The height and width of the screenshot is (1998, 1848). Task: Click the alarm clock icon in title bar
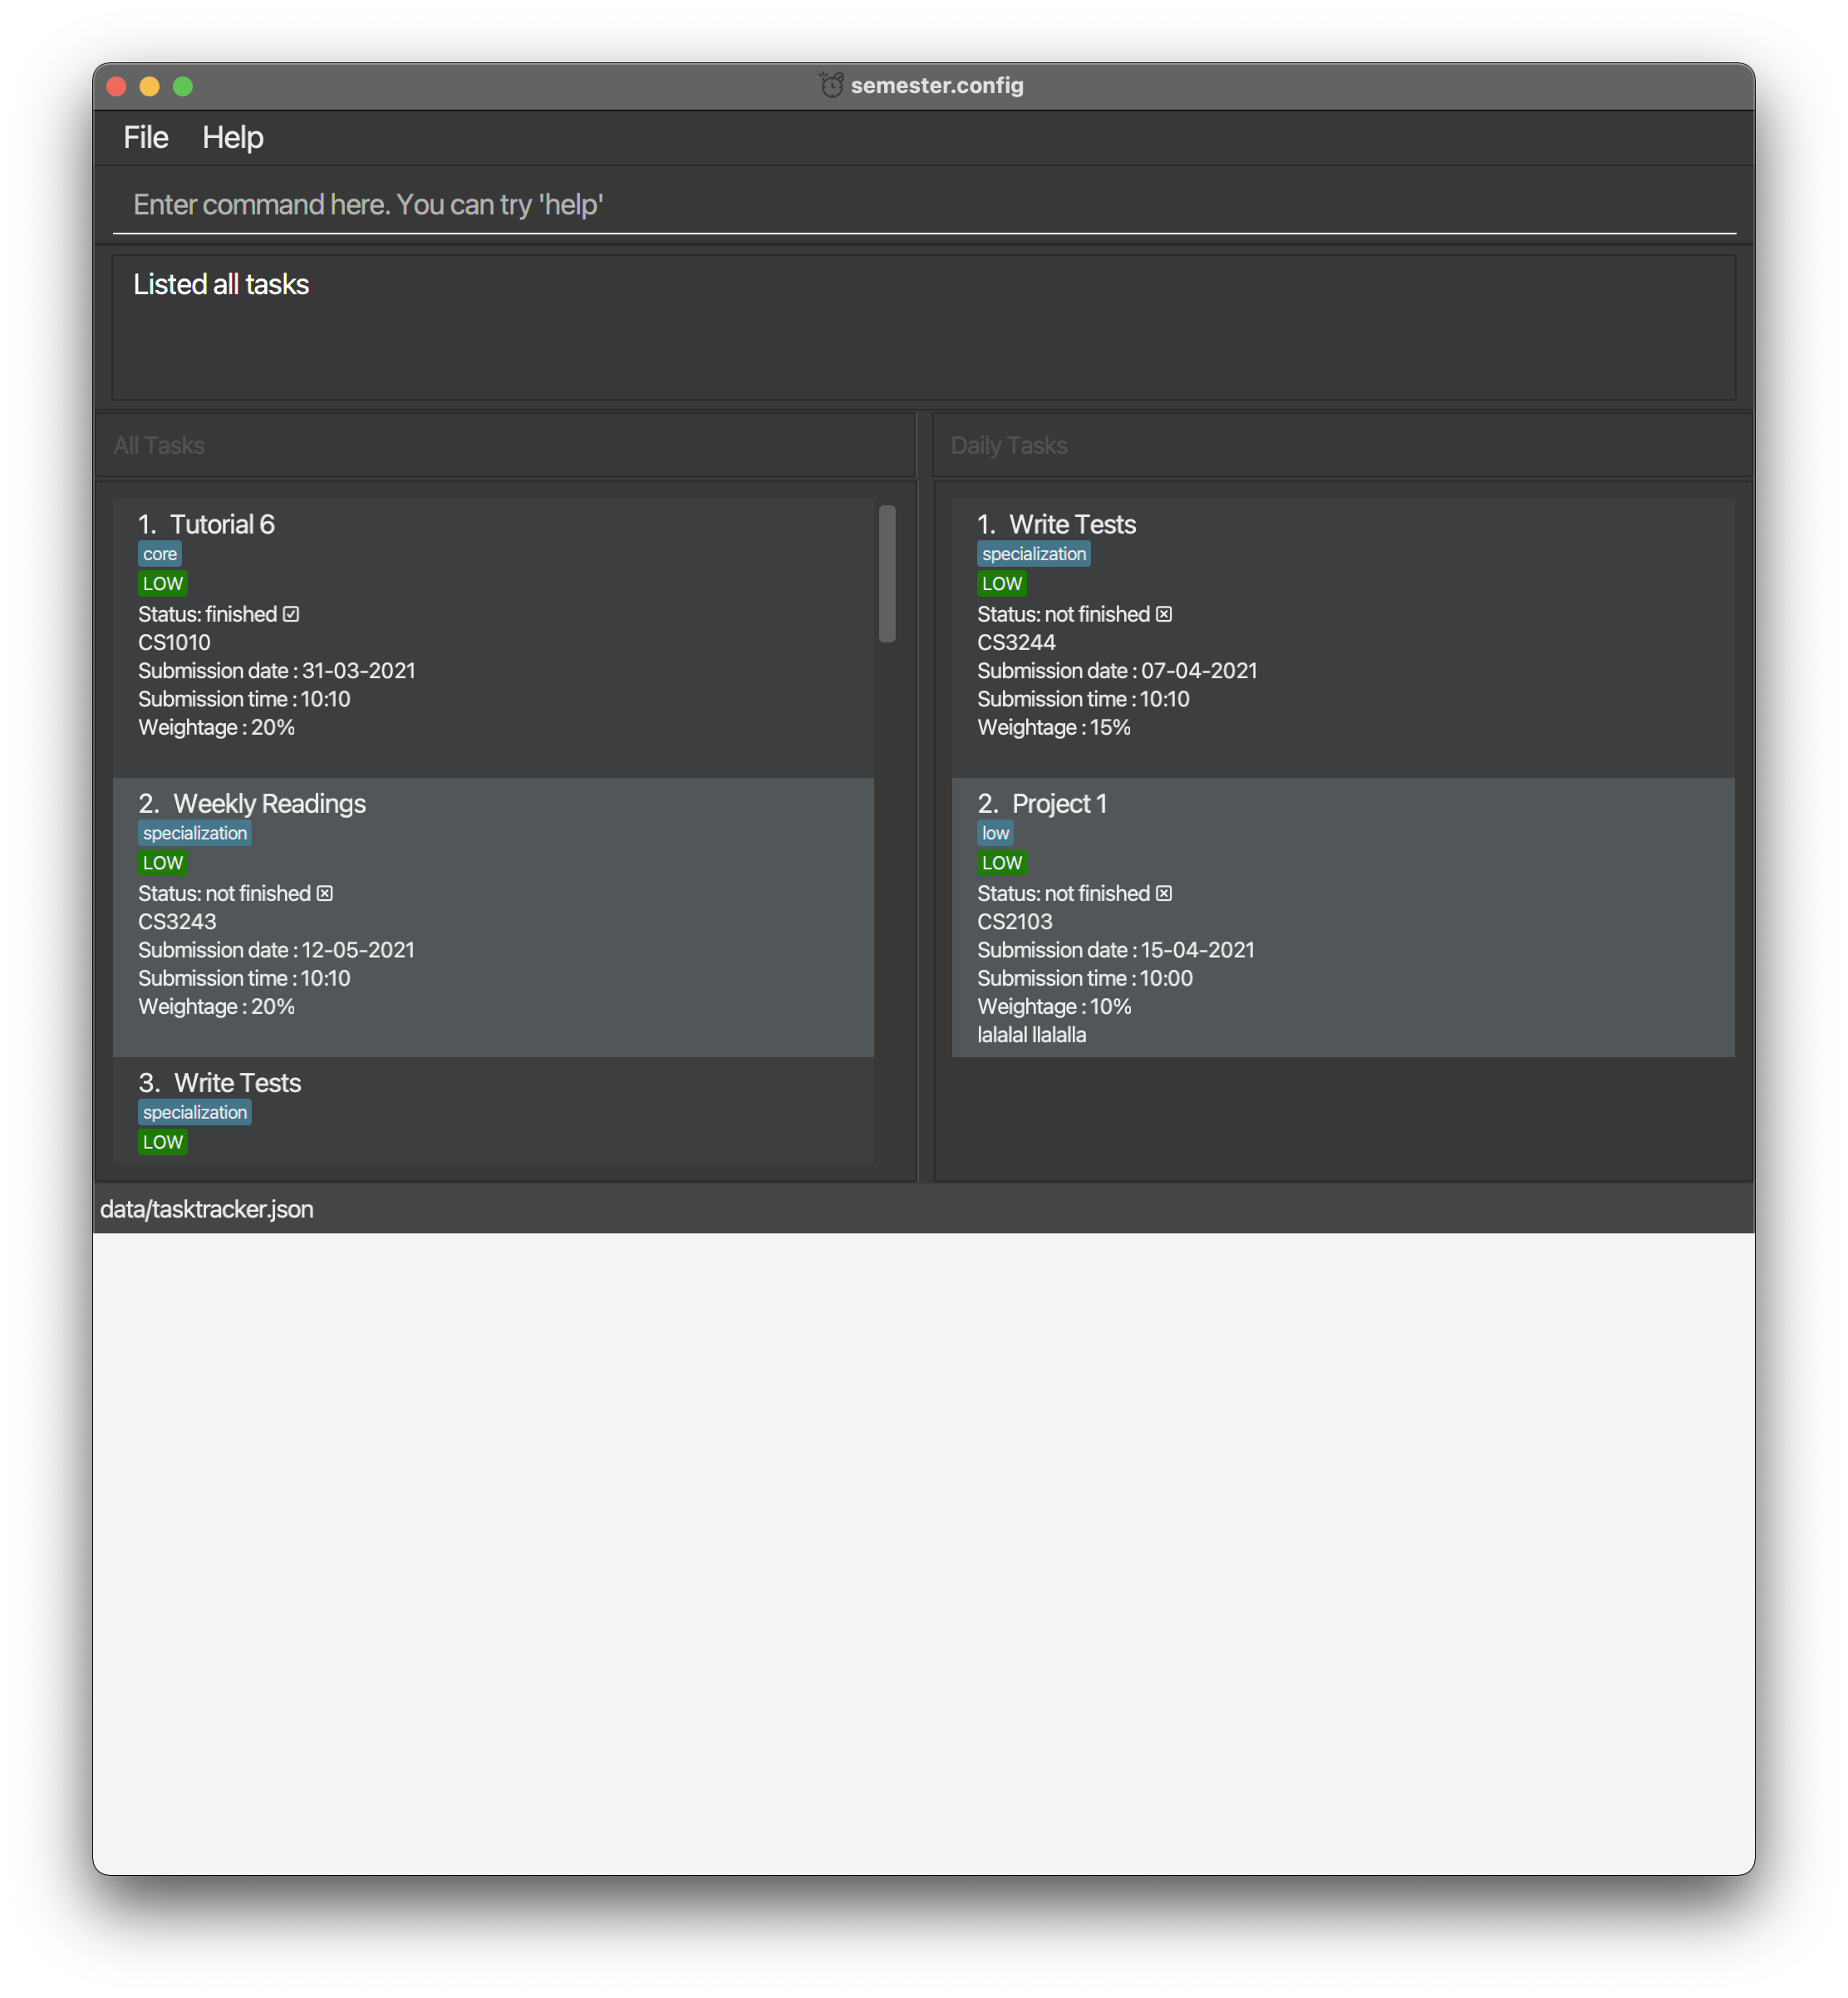click(831, 85)
